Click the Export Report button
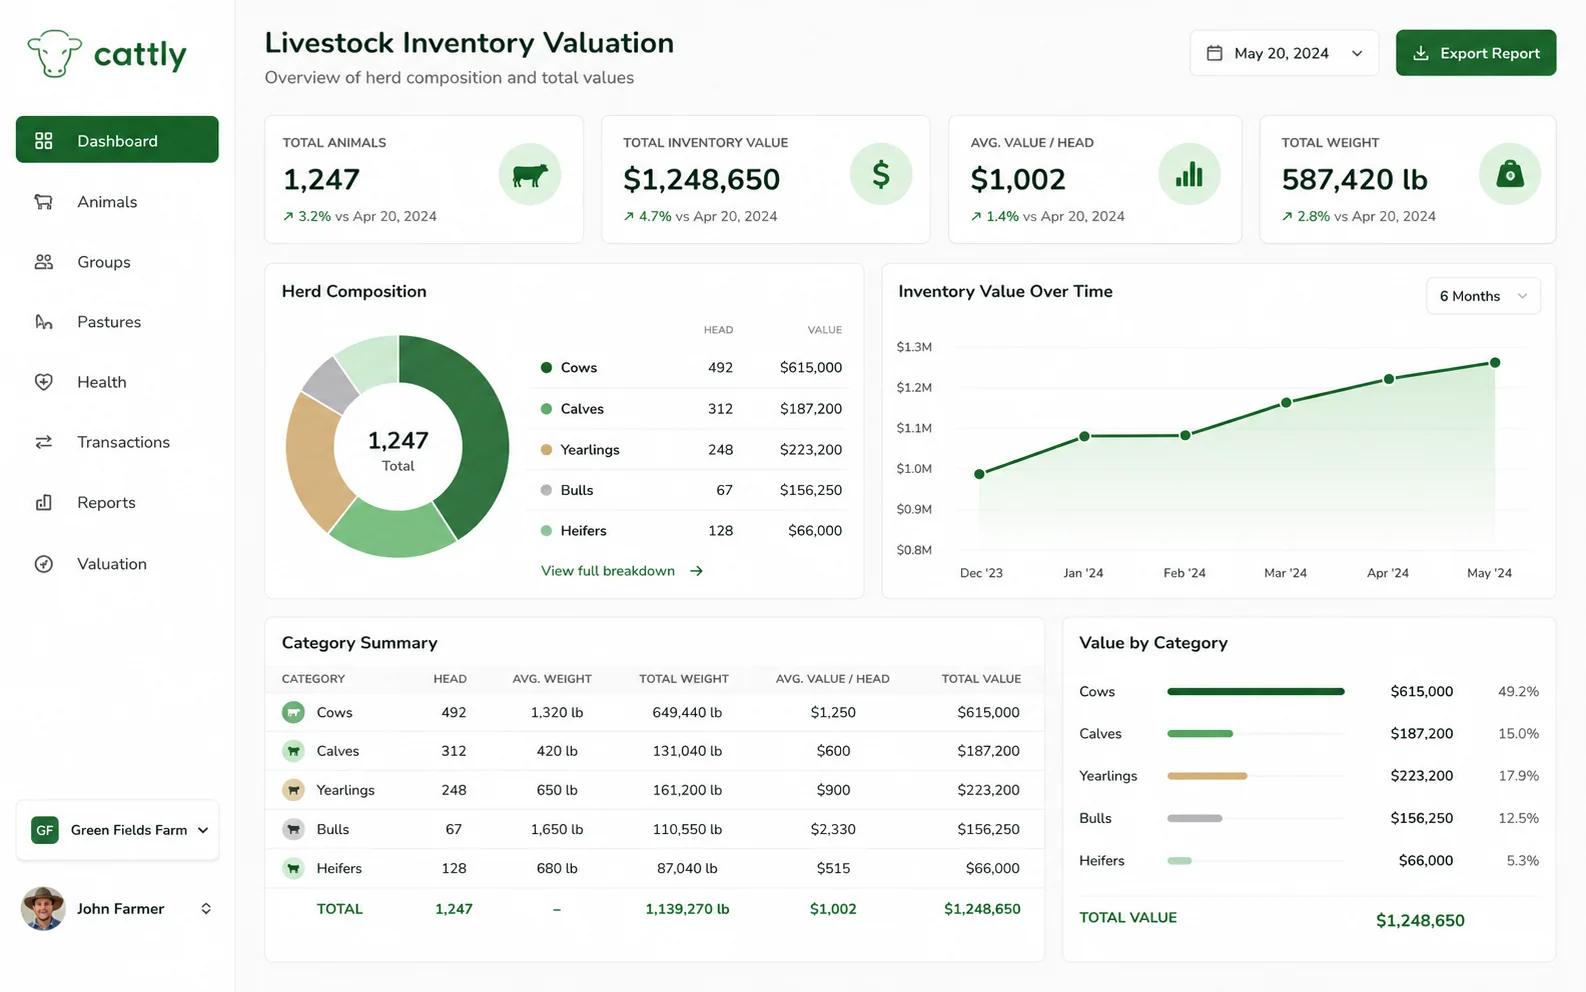This screenshot has width=1586, height=992. tap(1476, 53)
